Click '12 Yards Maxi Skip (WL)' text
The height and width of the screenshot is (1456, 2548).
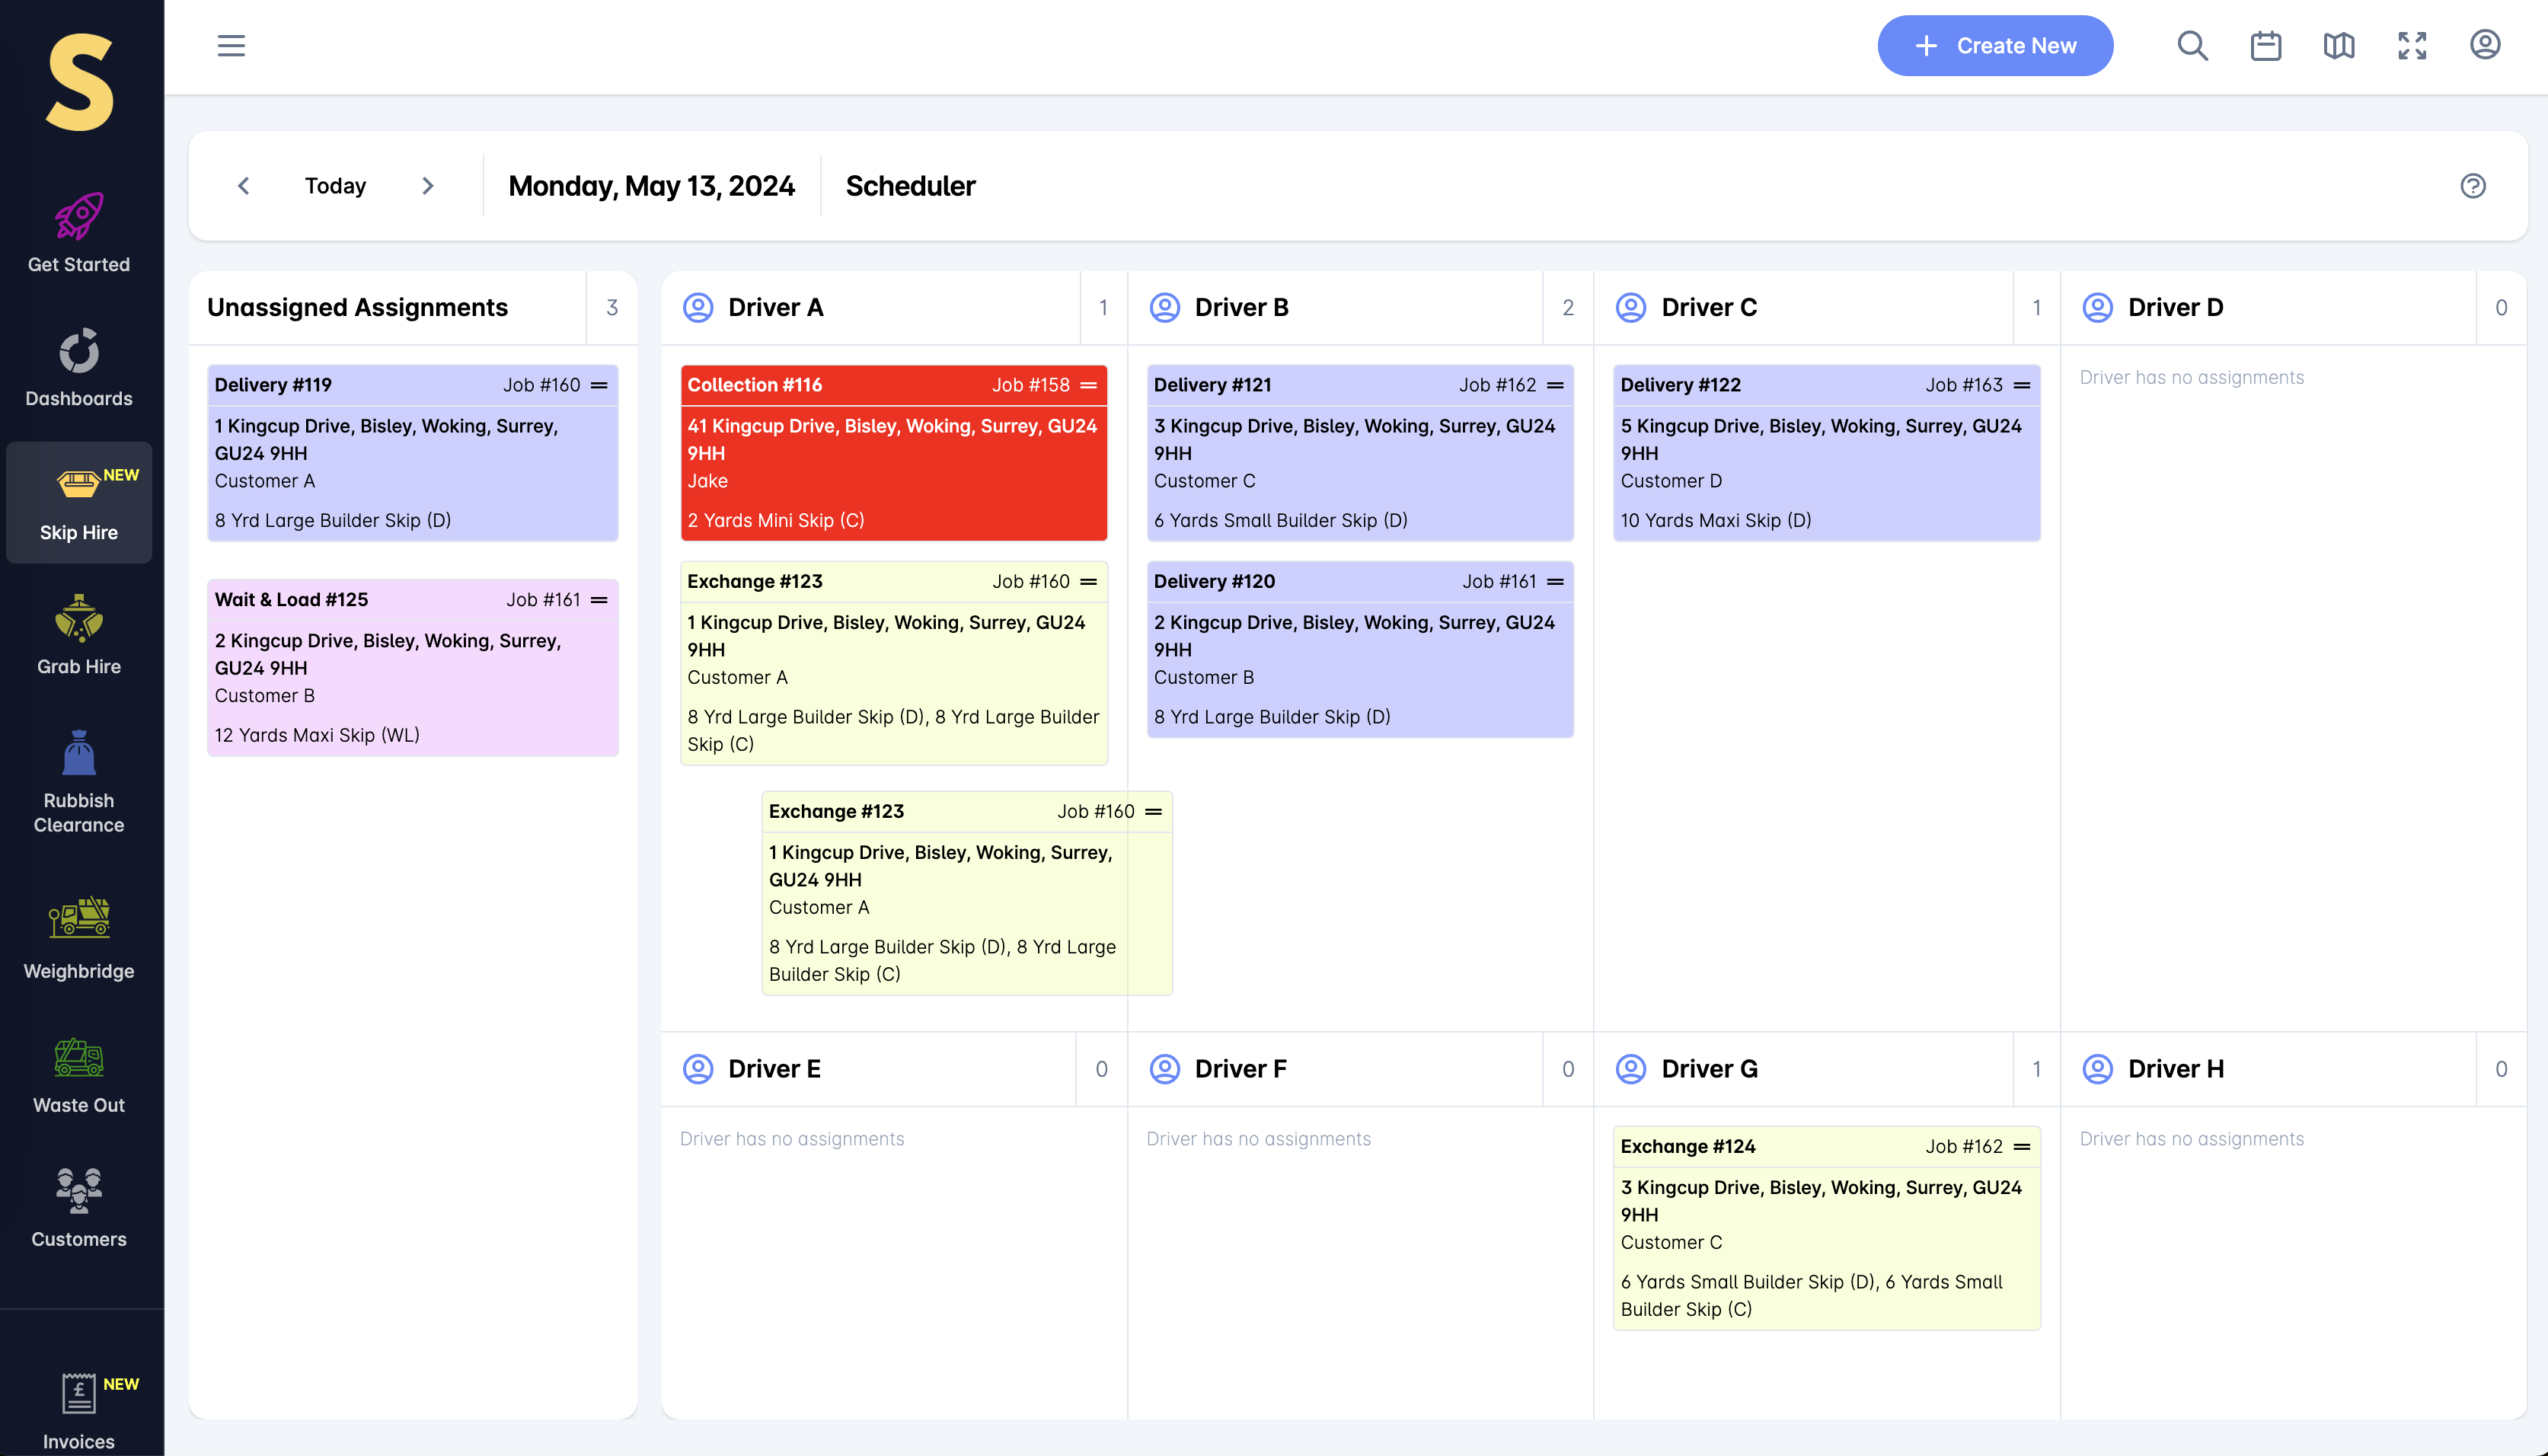point(317,735)
